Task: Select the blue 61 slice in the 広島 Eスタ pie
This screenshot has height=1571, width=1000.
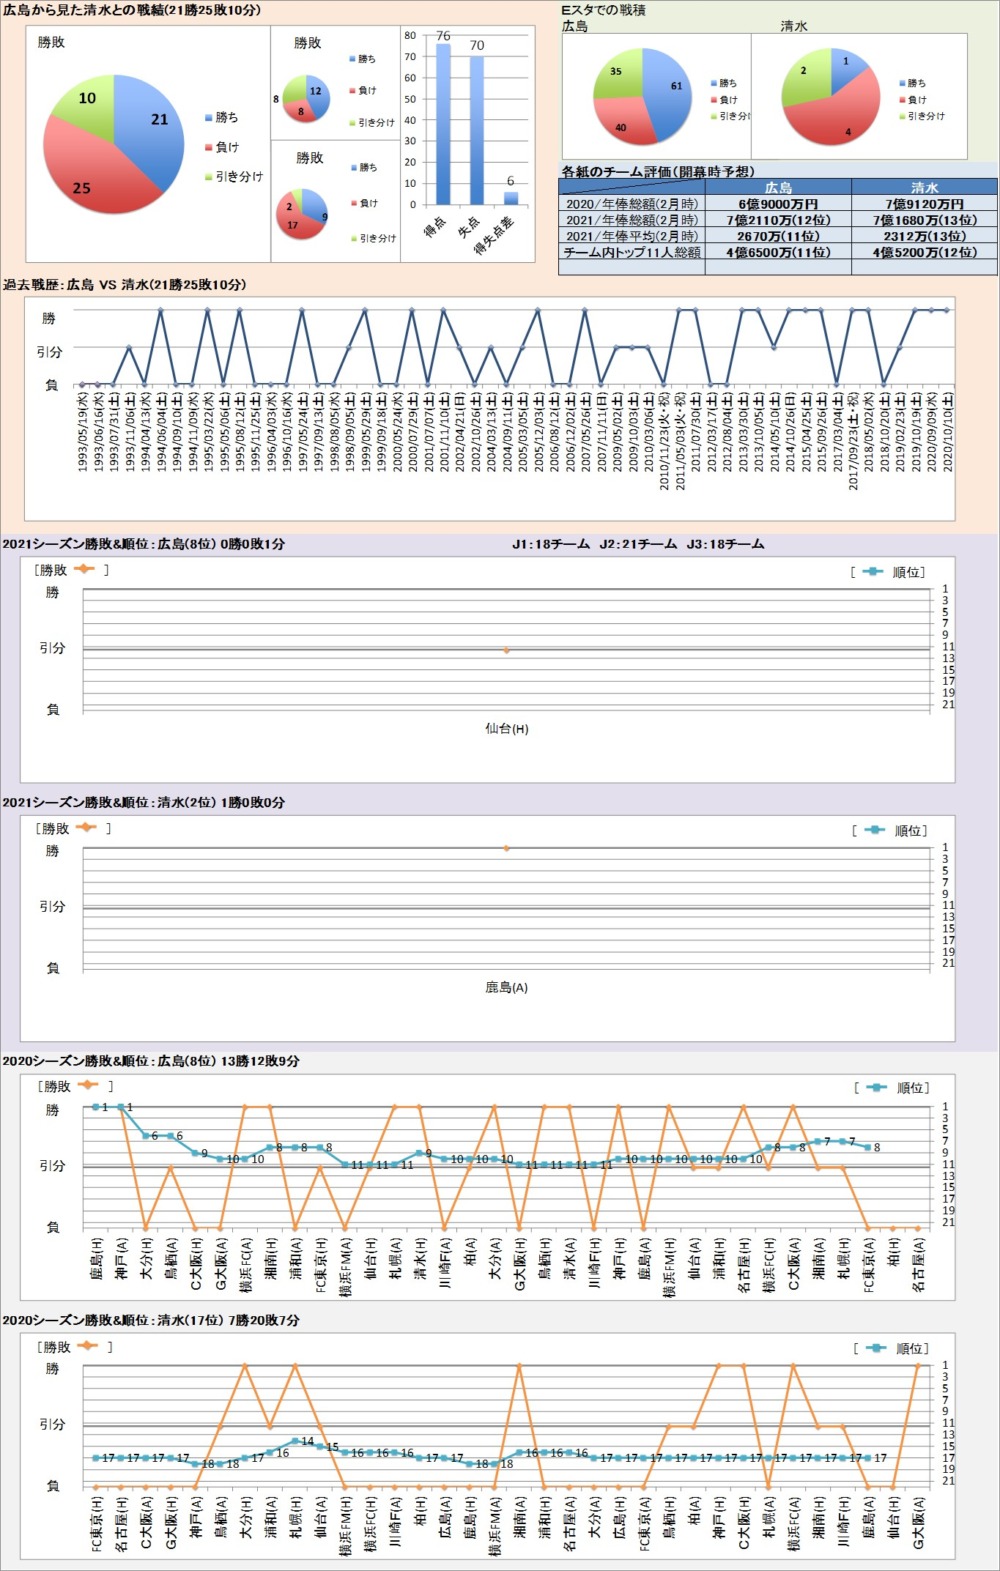Action: pyautogui.click(x=668, y=92)
